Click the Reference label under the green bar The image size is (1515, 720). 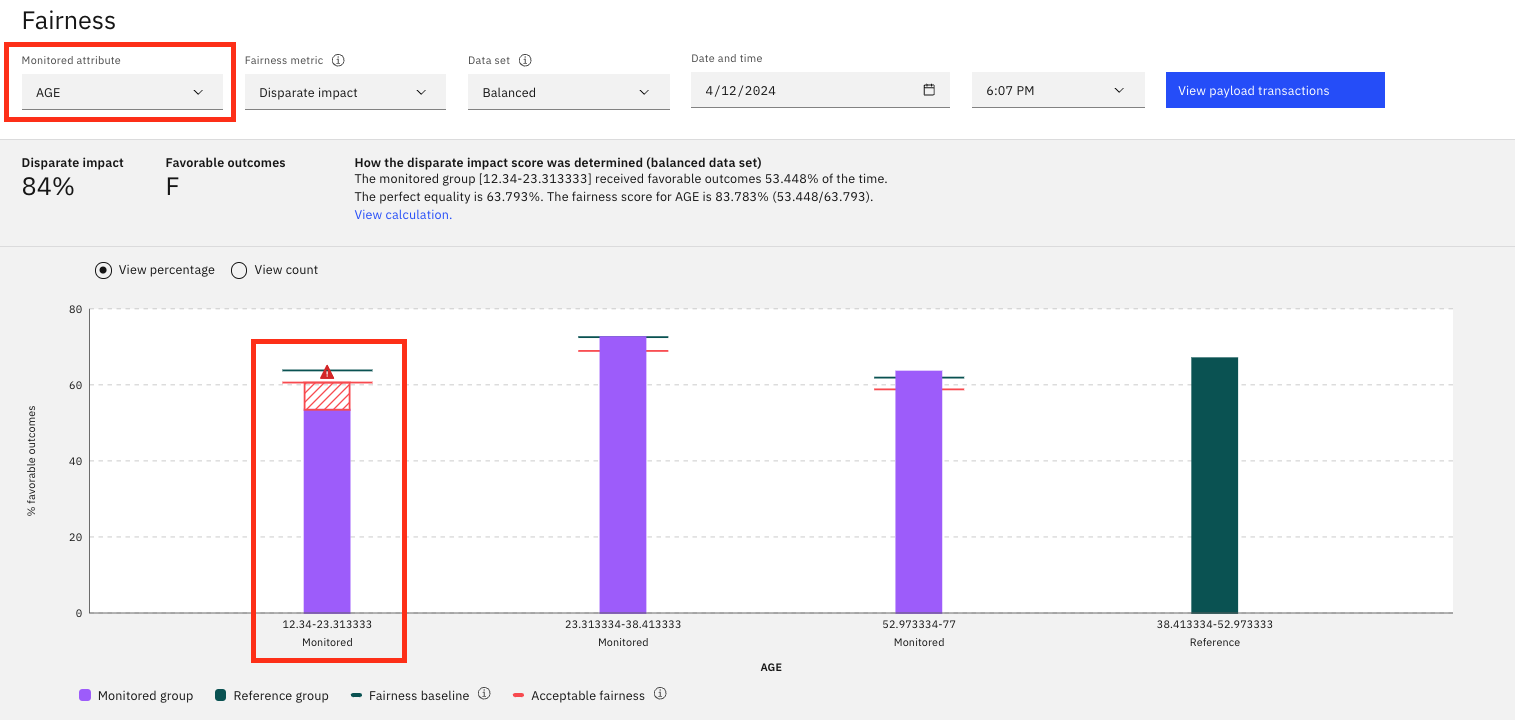point(1215,643)
